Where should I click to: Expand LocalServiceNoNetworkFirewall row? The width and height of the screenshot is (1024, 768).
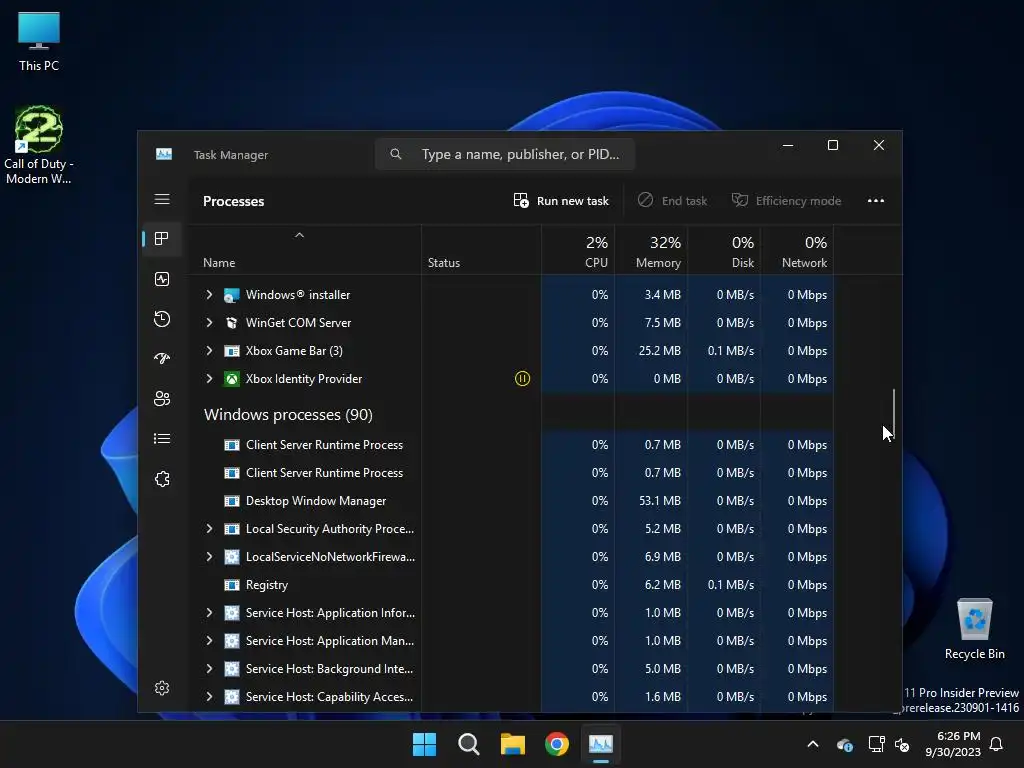pos(209,557)
